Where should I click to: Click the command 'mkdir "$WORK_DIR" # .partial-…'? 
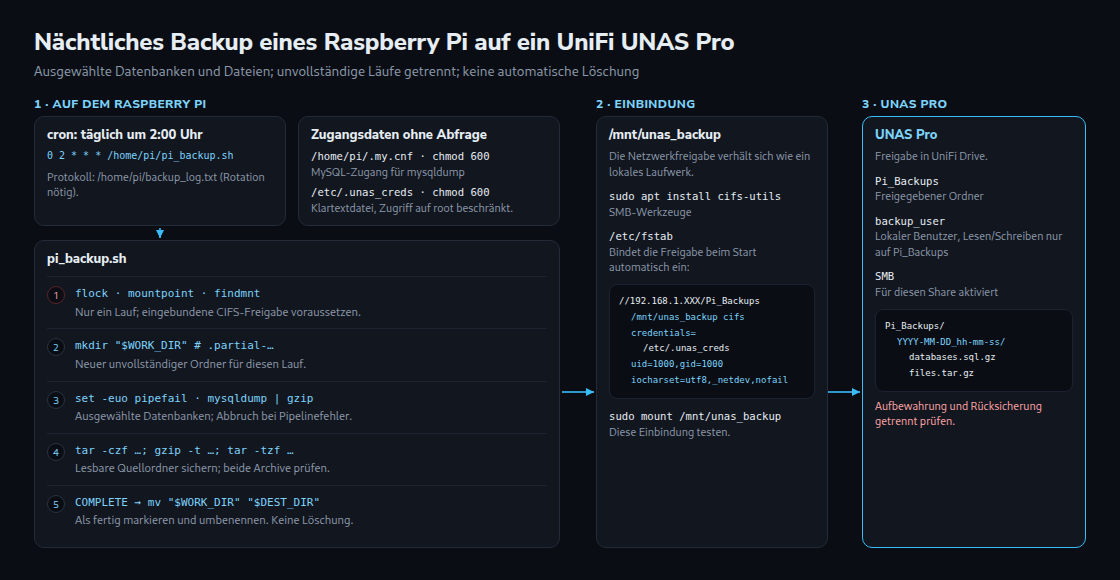(x=174, y=346)
